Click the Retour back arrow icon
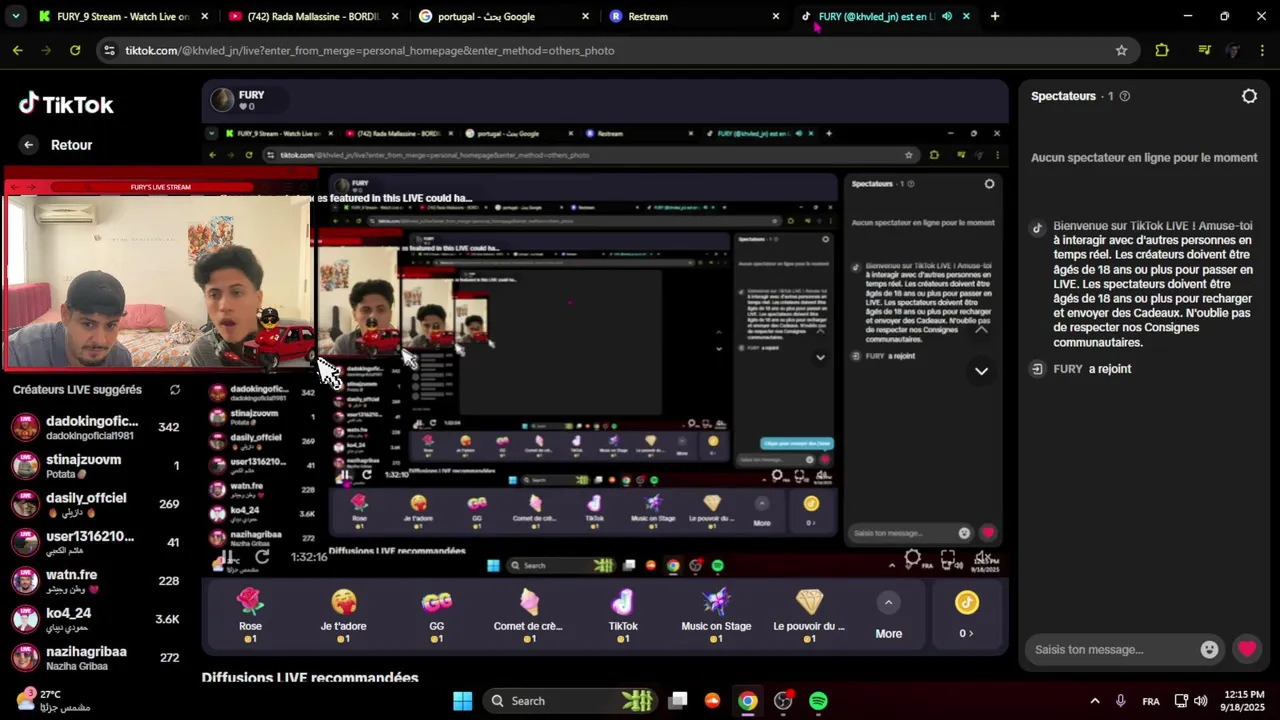The width and height of the screenshot is (1280, 720). point(29,145)
